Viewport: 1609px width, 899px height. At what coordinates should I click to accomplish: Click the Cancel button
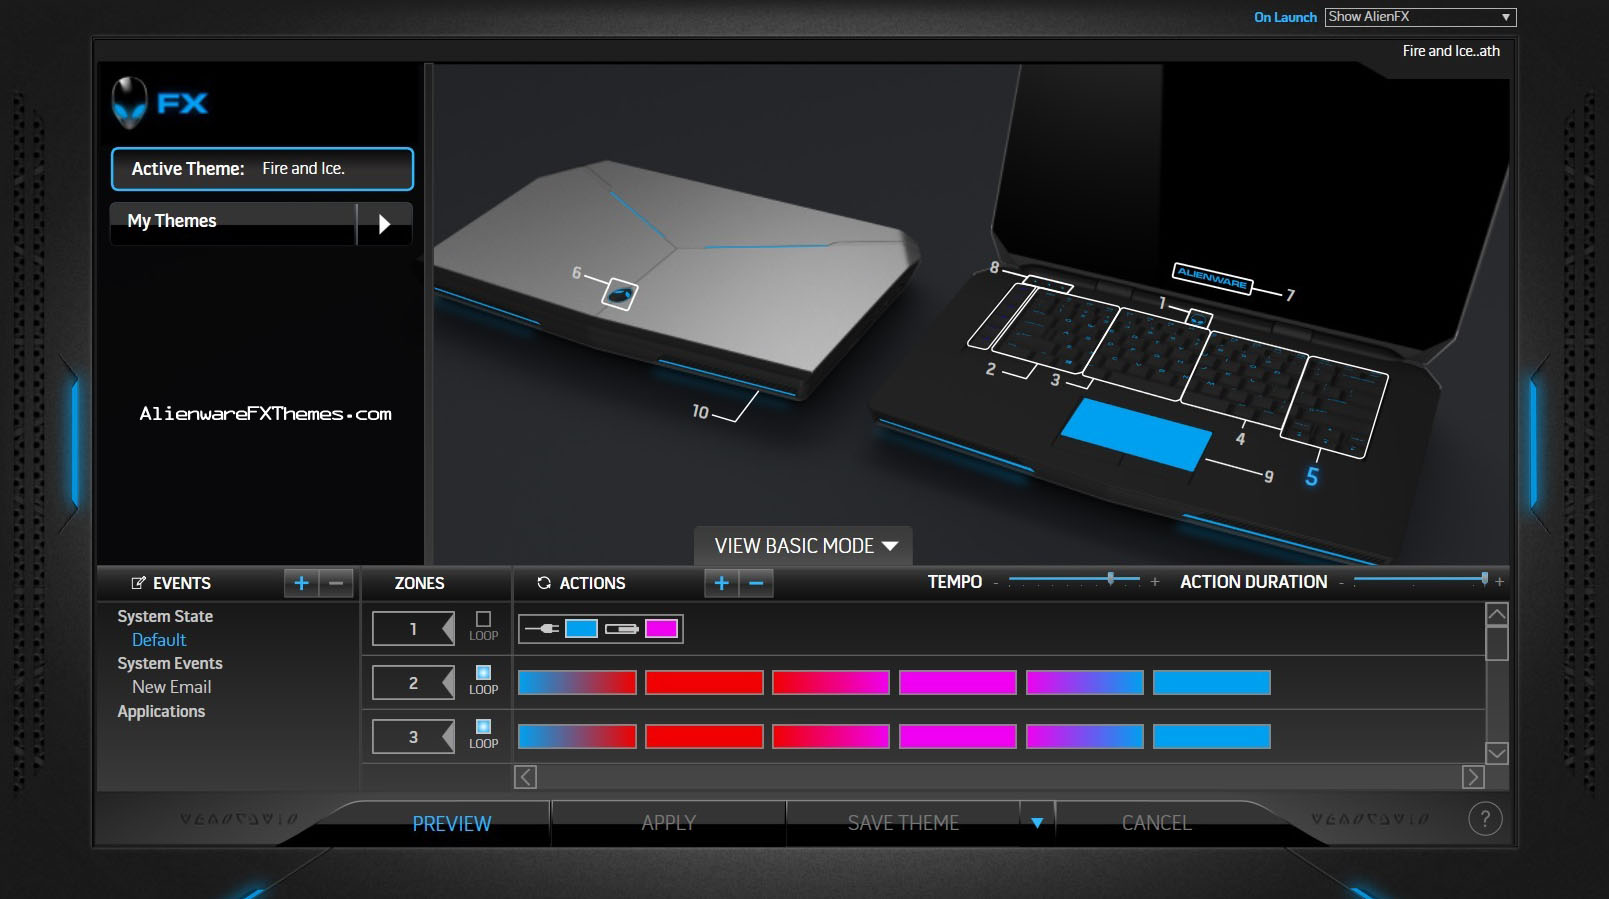click(x=1156, y=823)
